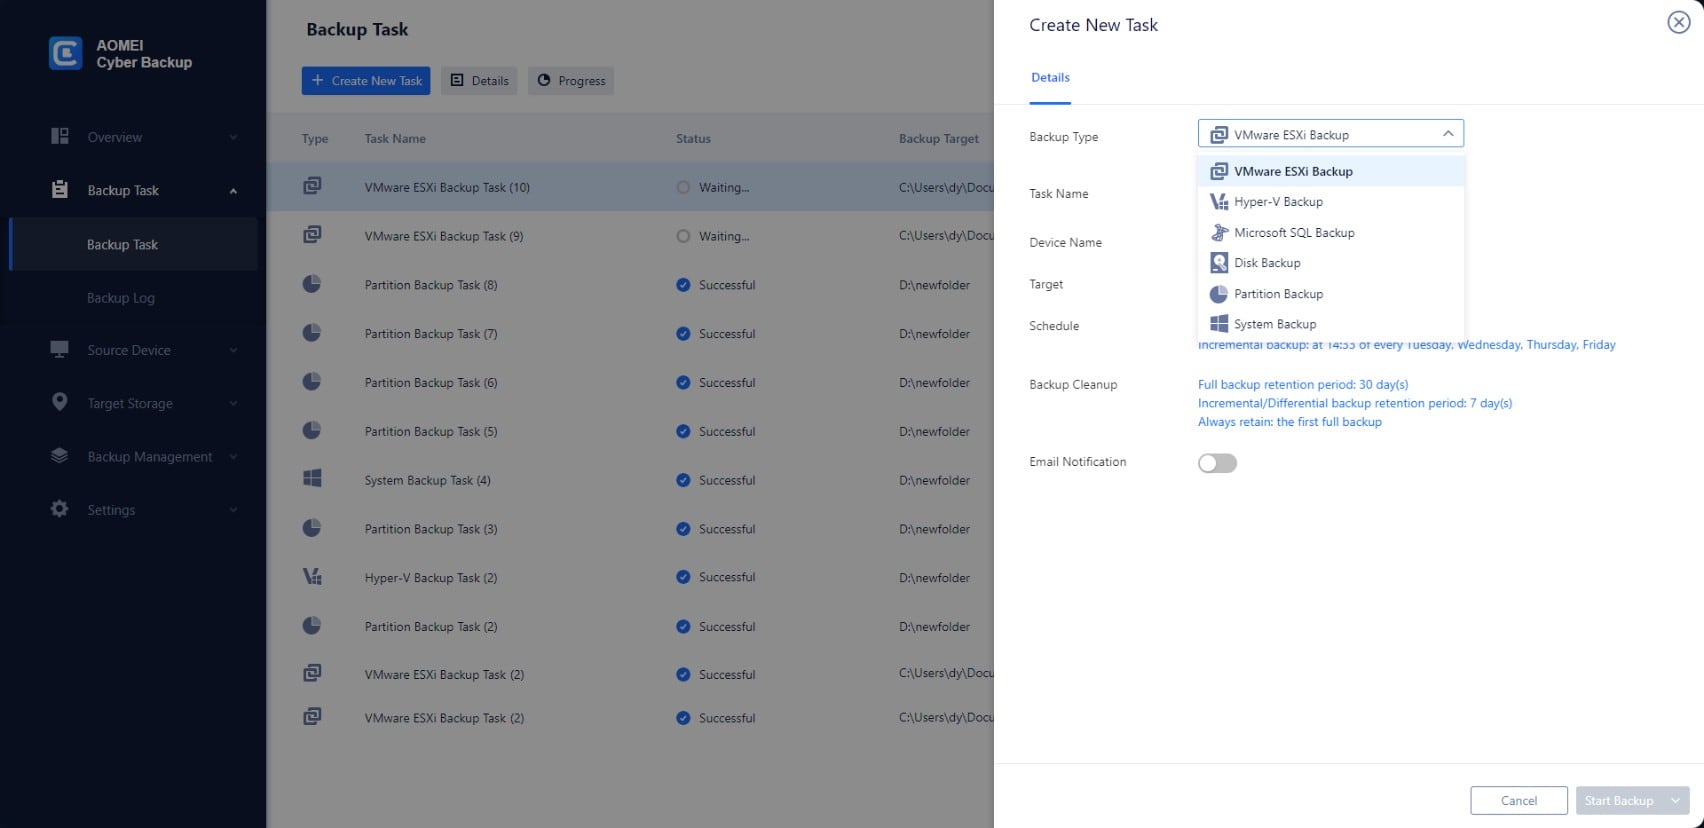Choose Microsoft SQL Backup from list
Image resolution: width=1704 pixels, height=828 pixels.
(x=1293, y=233)
